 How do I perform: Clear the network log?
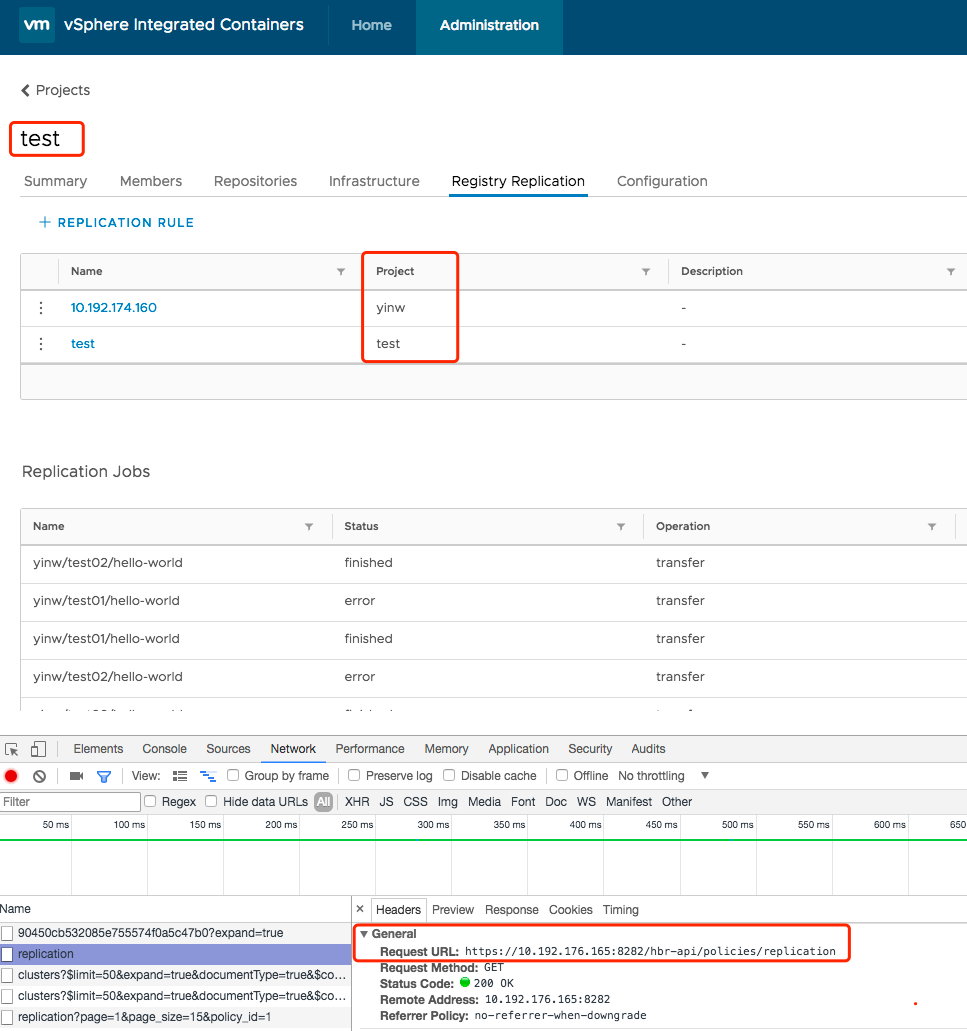(x=39, y=775)
